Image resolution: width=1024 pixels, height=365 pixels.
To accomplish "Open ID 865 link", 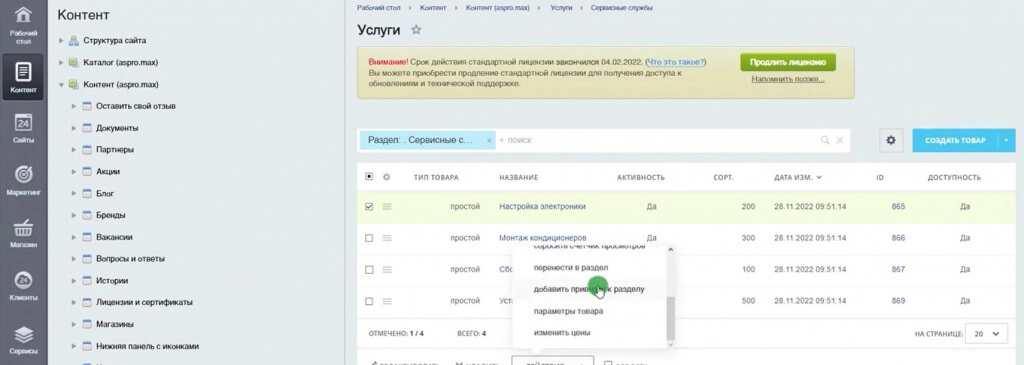I will 898,206.
